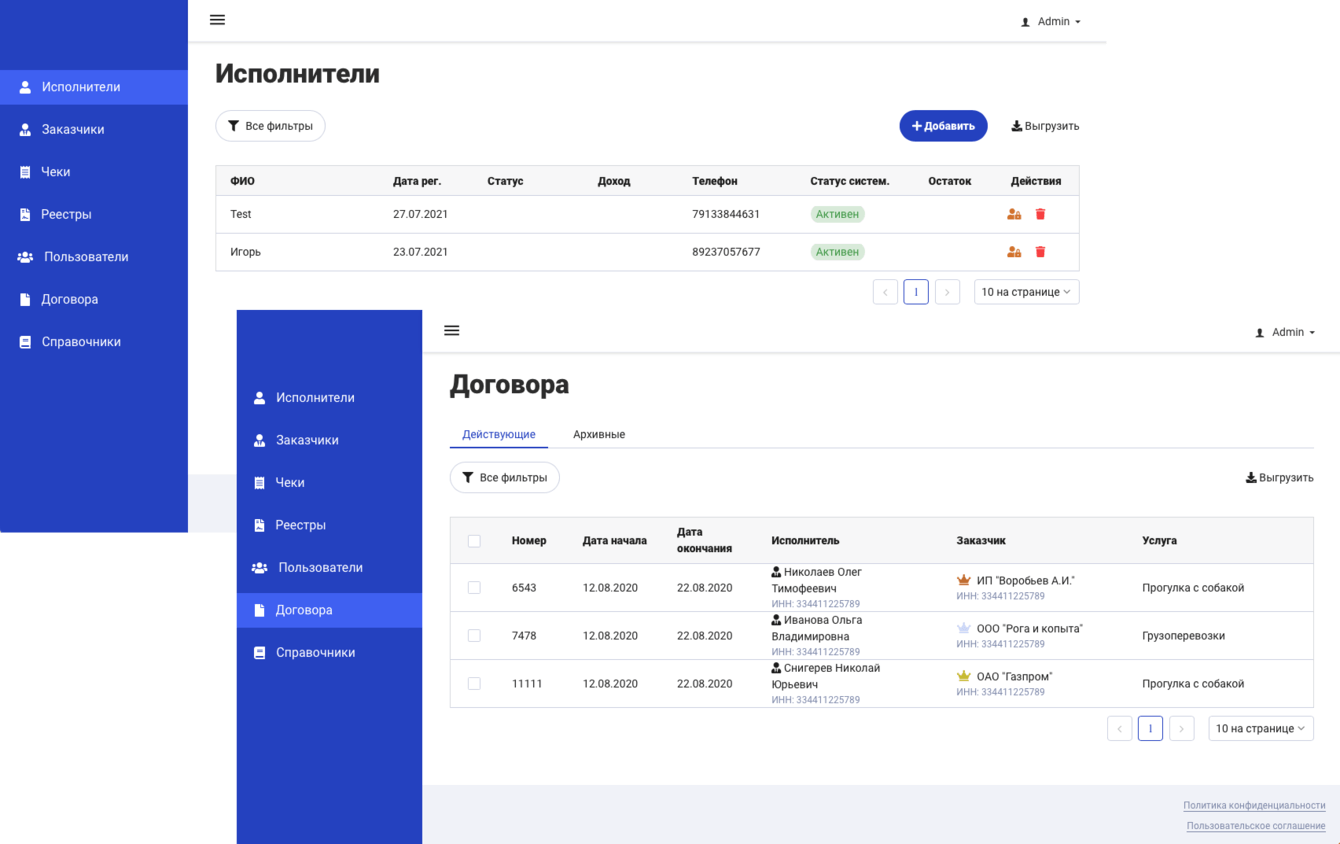Open the Admin dropdown in the Договора window

(1286, 332)
